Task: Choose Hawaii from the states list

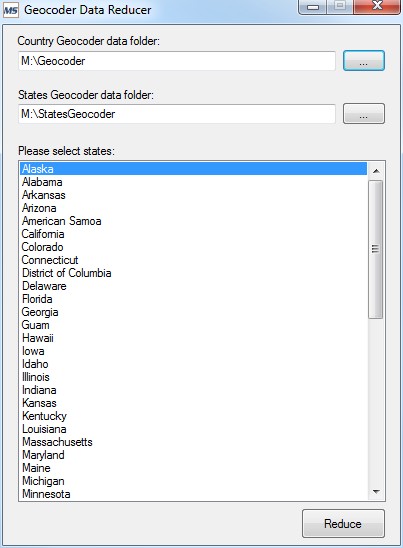Action: (x=193, y=338)
